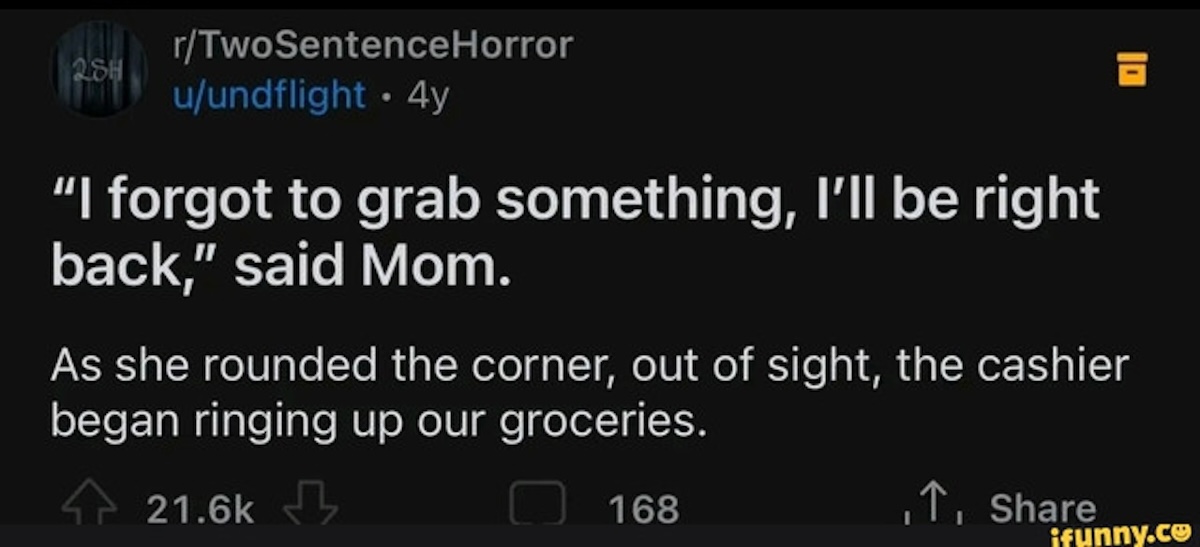1200x547 pixels.
Task: Click "began ringing up our groceries." text
Action: click(x=372, y=423)
